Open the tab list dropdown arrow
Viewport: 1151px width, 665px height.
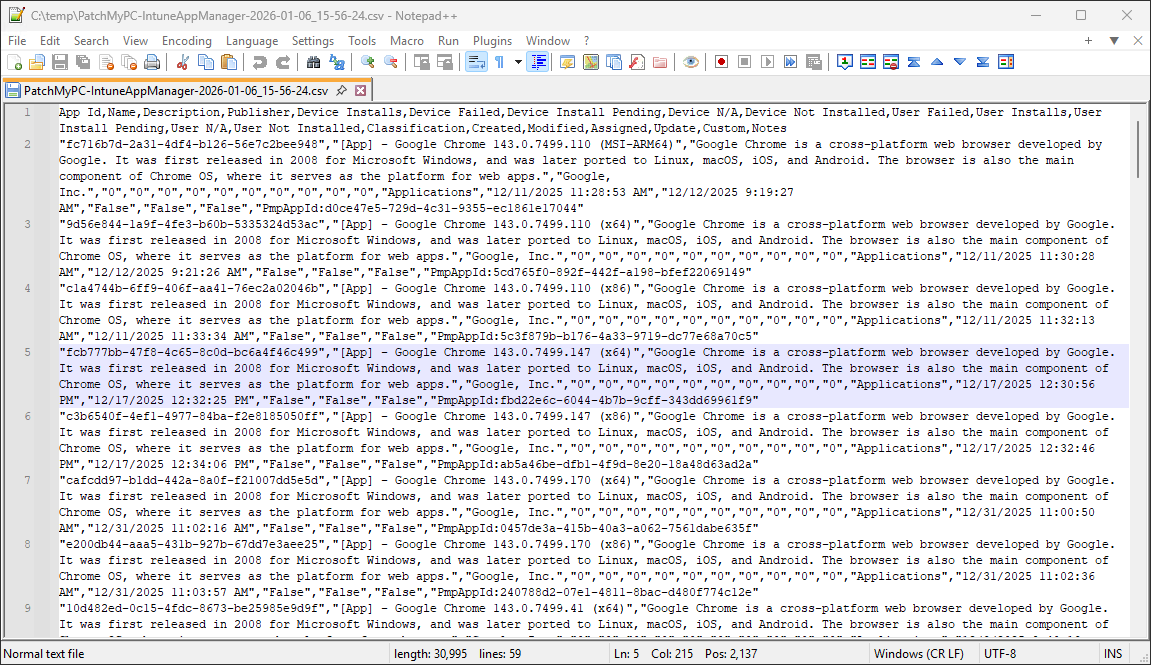[x=1113, y=41]
